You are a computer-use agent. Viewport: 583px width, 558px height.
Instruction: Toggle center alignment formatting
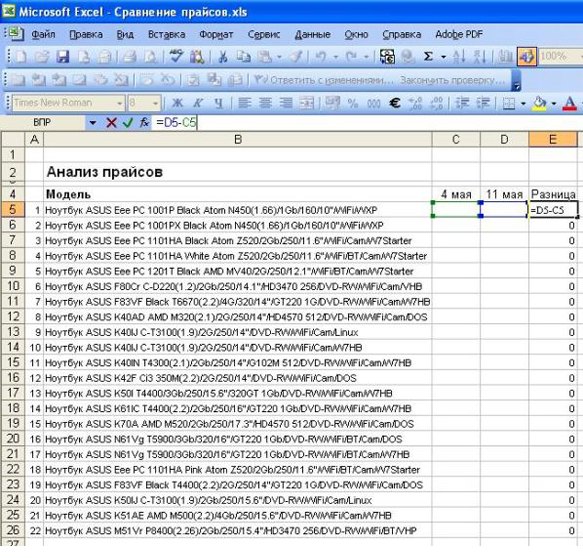tap(265, 103)
